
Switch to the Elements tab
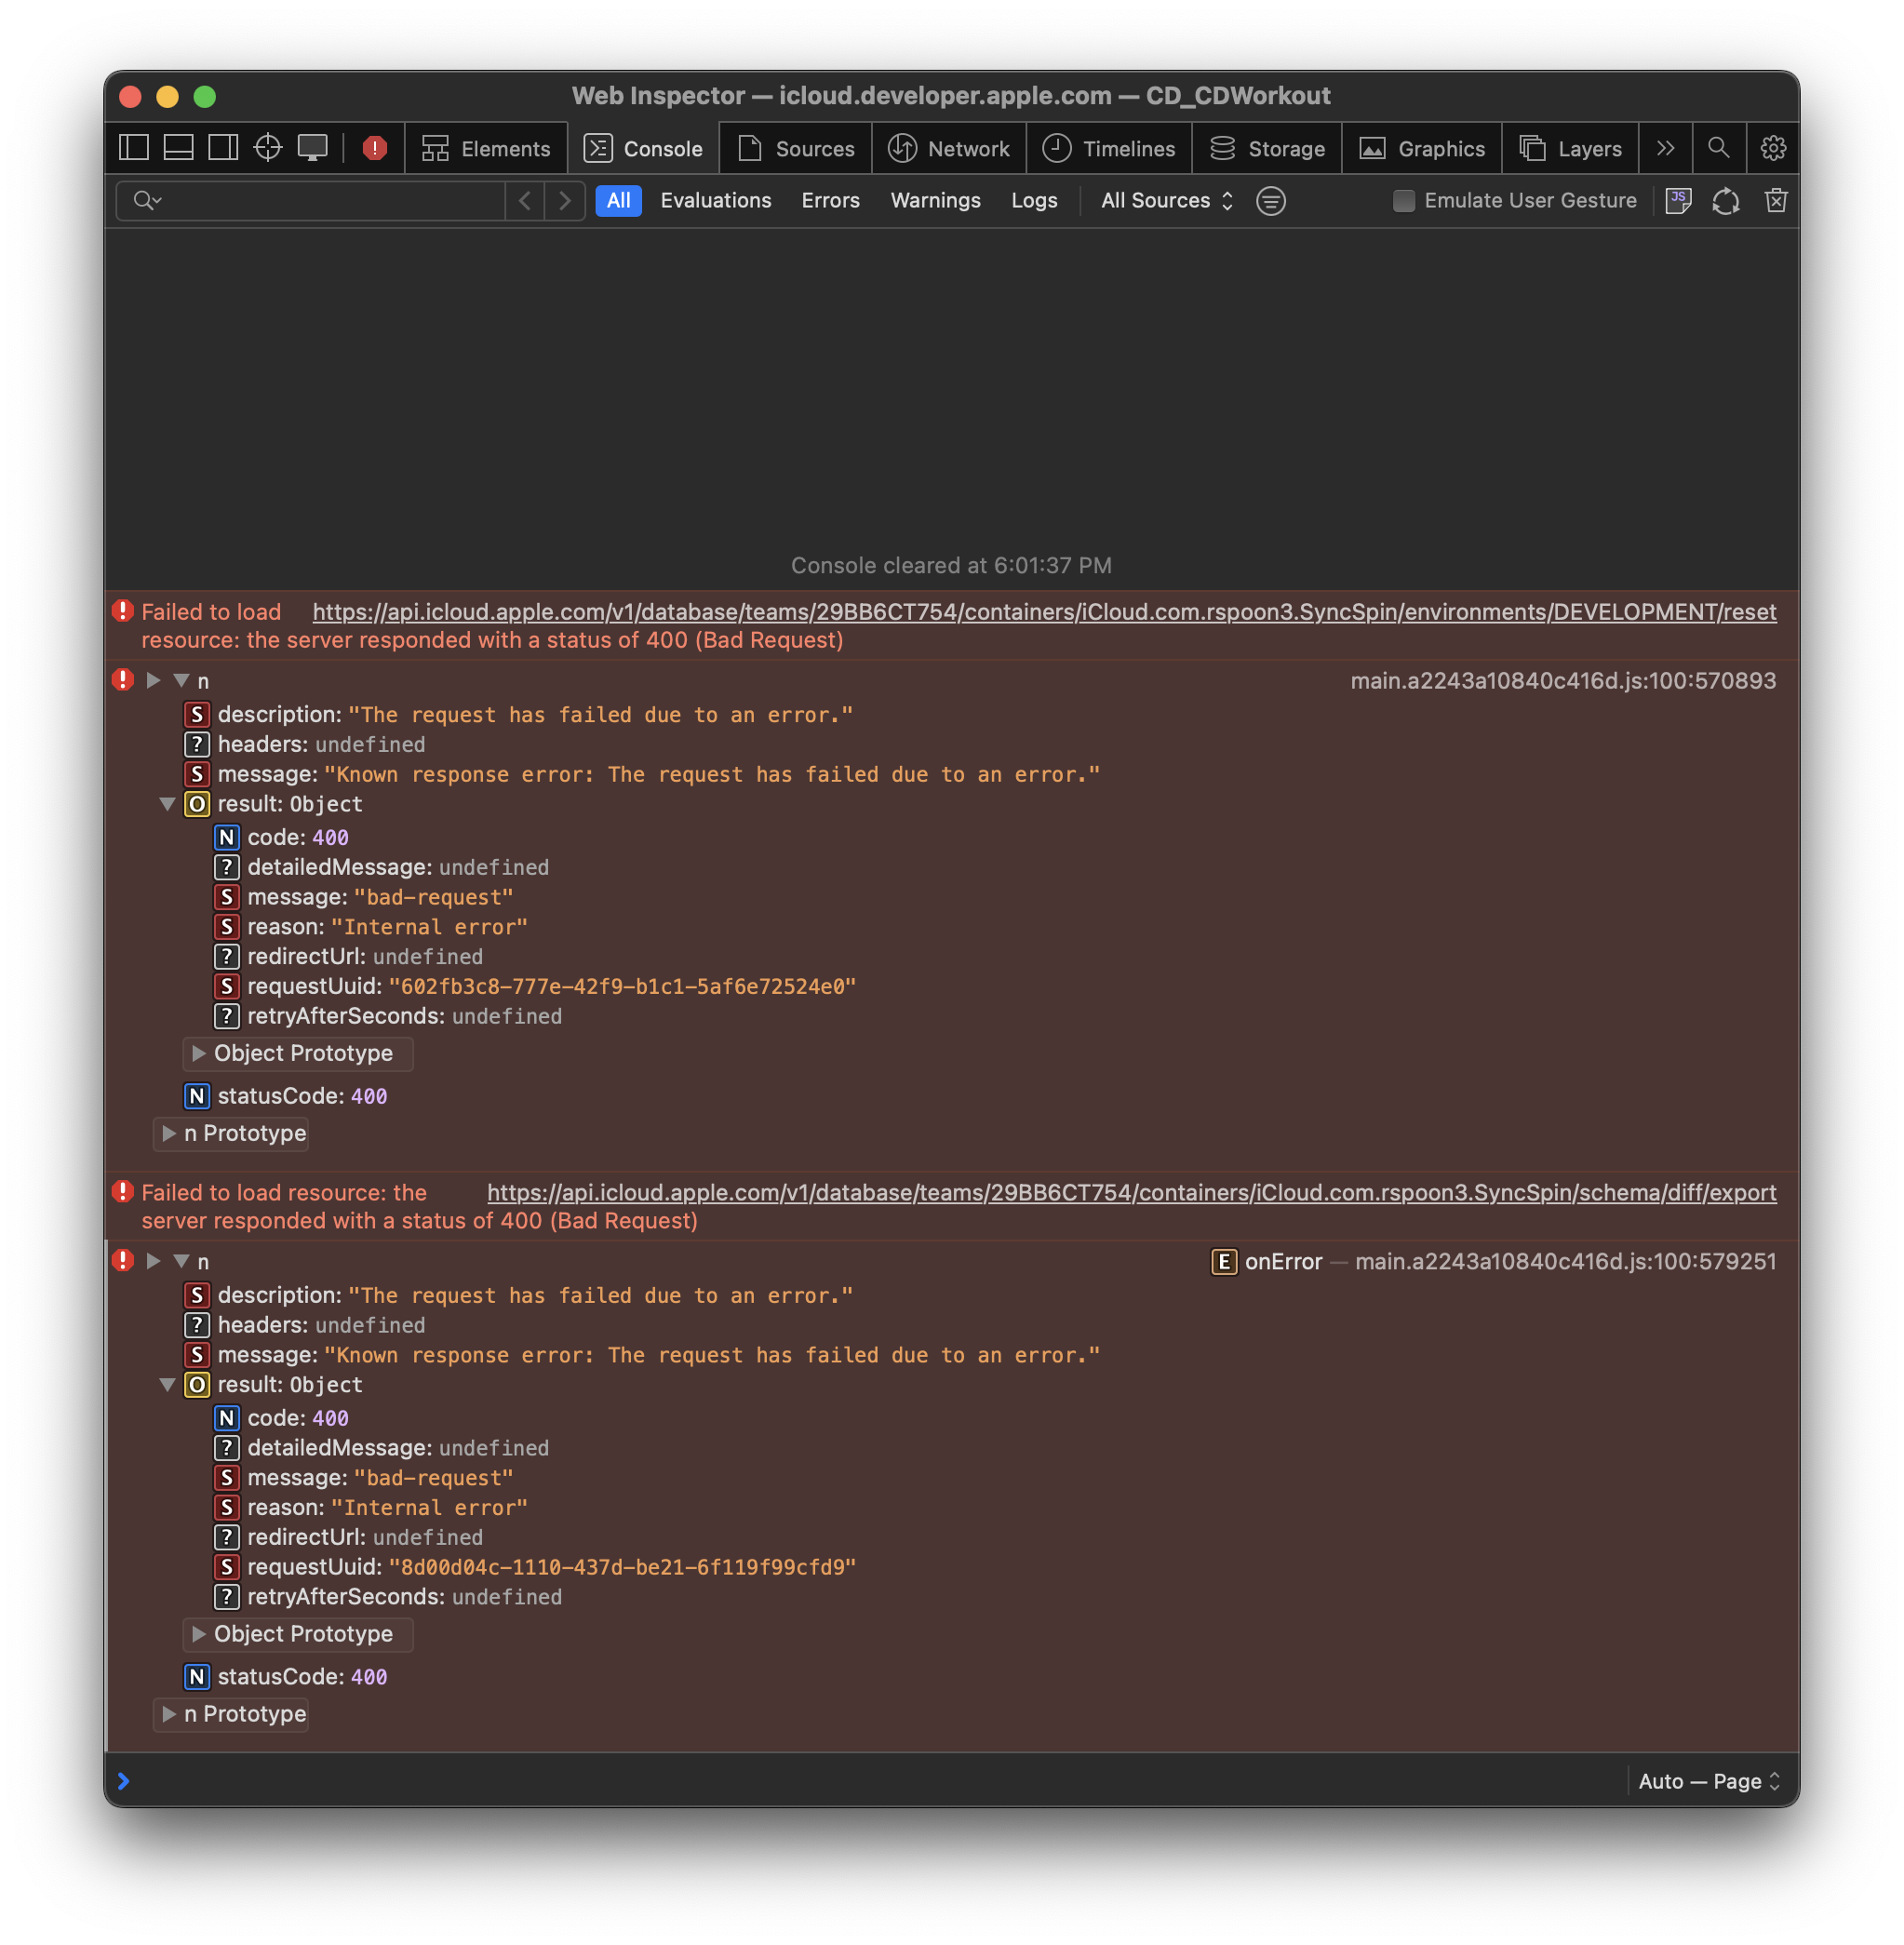[486, 149]
